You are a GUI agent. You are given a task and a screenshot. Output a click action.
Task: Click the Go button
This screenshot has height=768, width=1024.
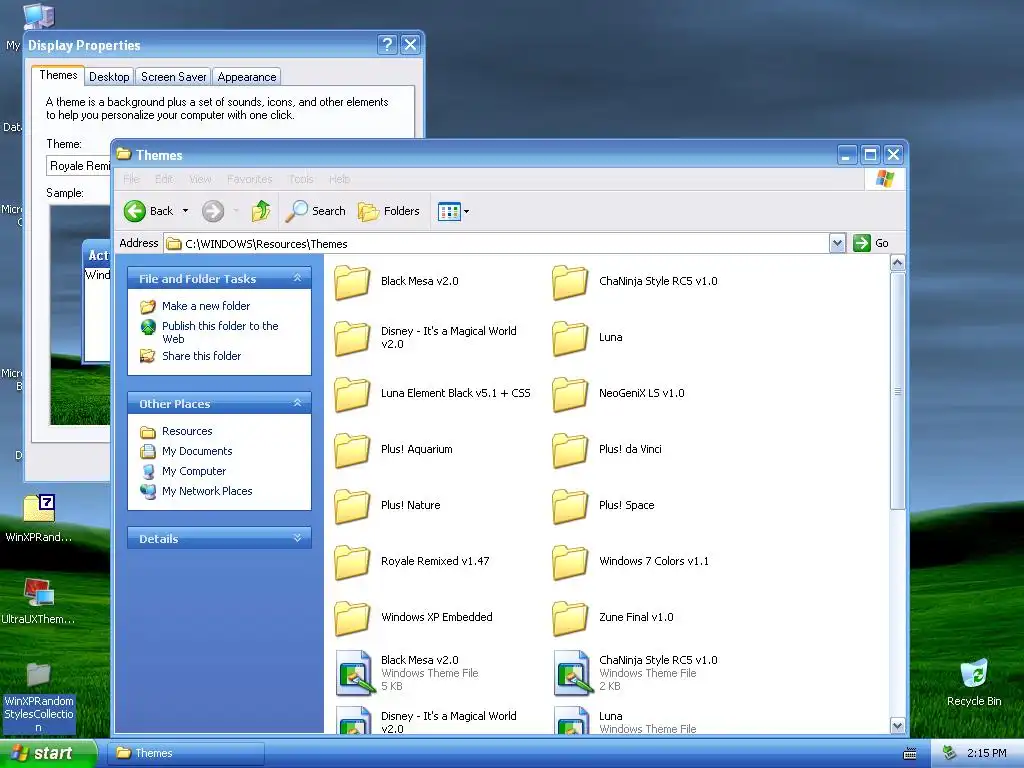pyautogui.click(x=871, y=243)
